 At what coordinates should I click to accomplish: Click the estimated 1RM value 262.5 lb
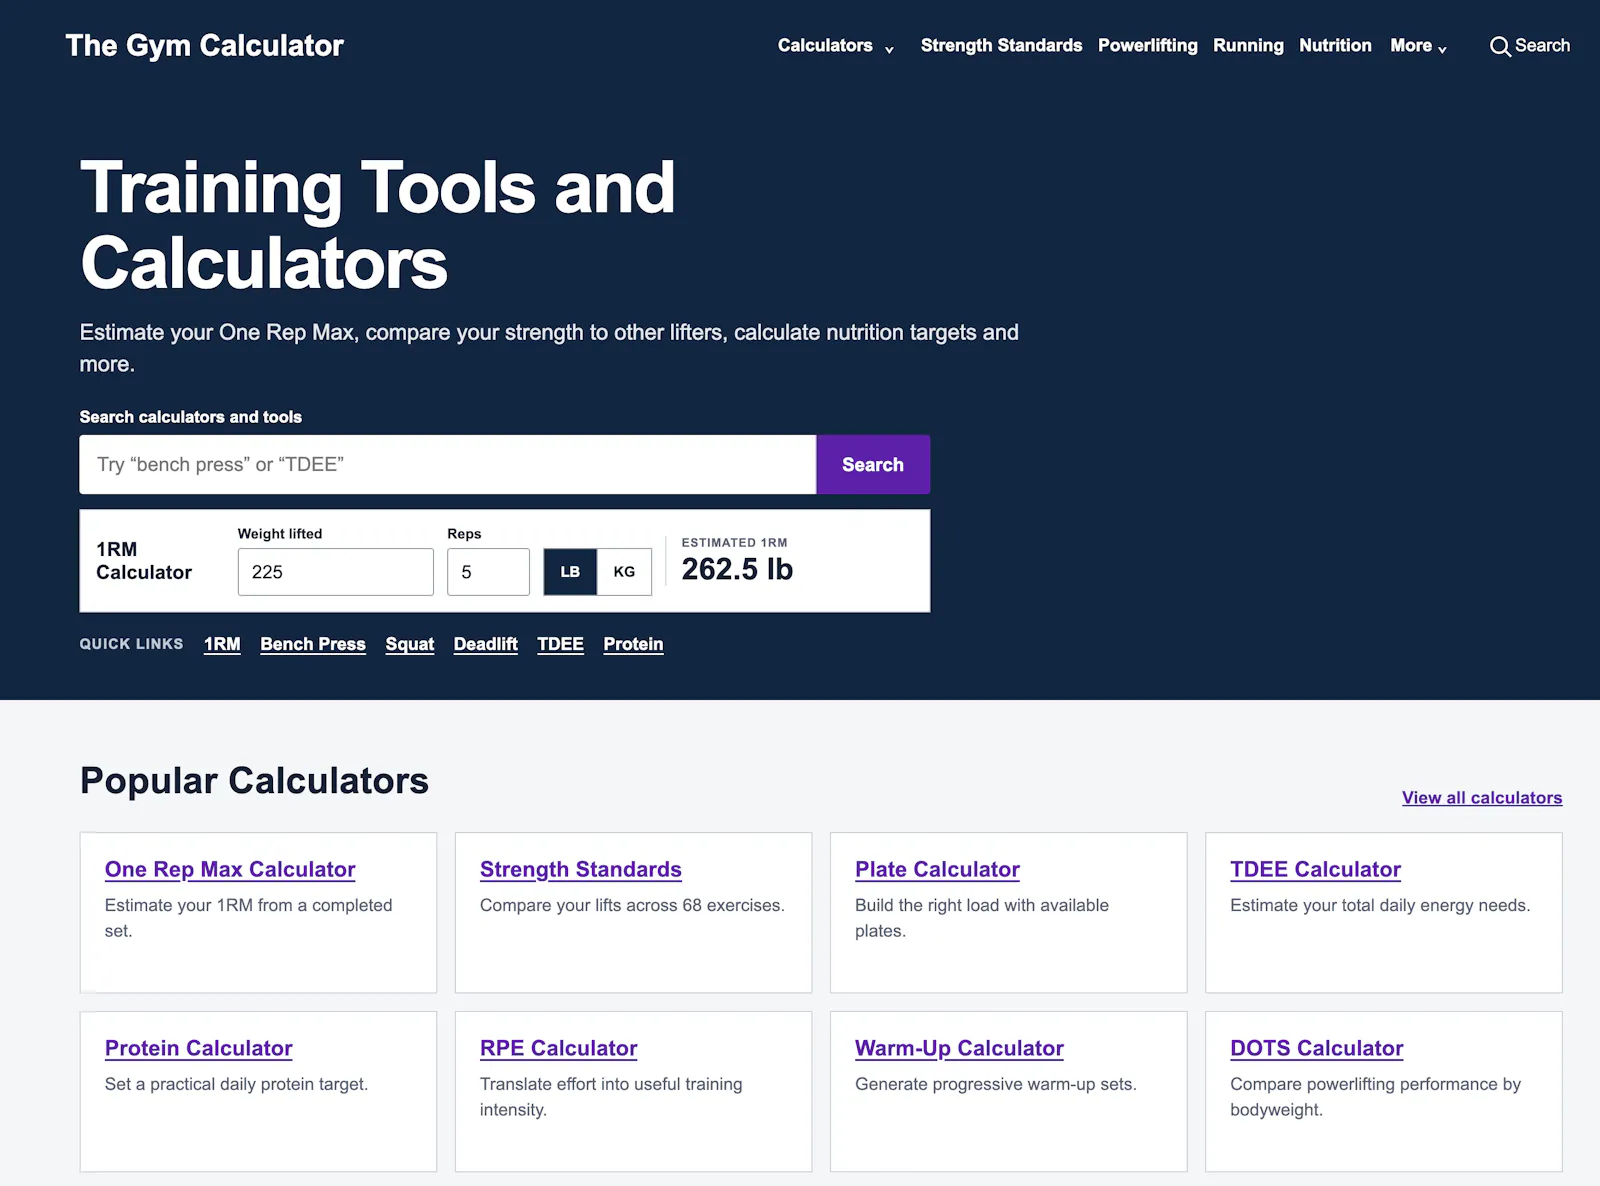pyautogui.click(x=737, y=569)
